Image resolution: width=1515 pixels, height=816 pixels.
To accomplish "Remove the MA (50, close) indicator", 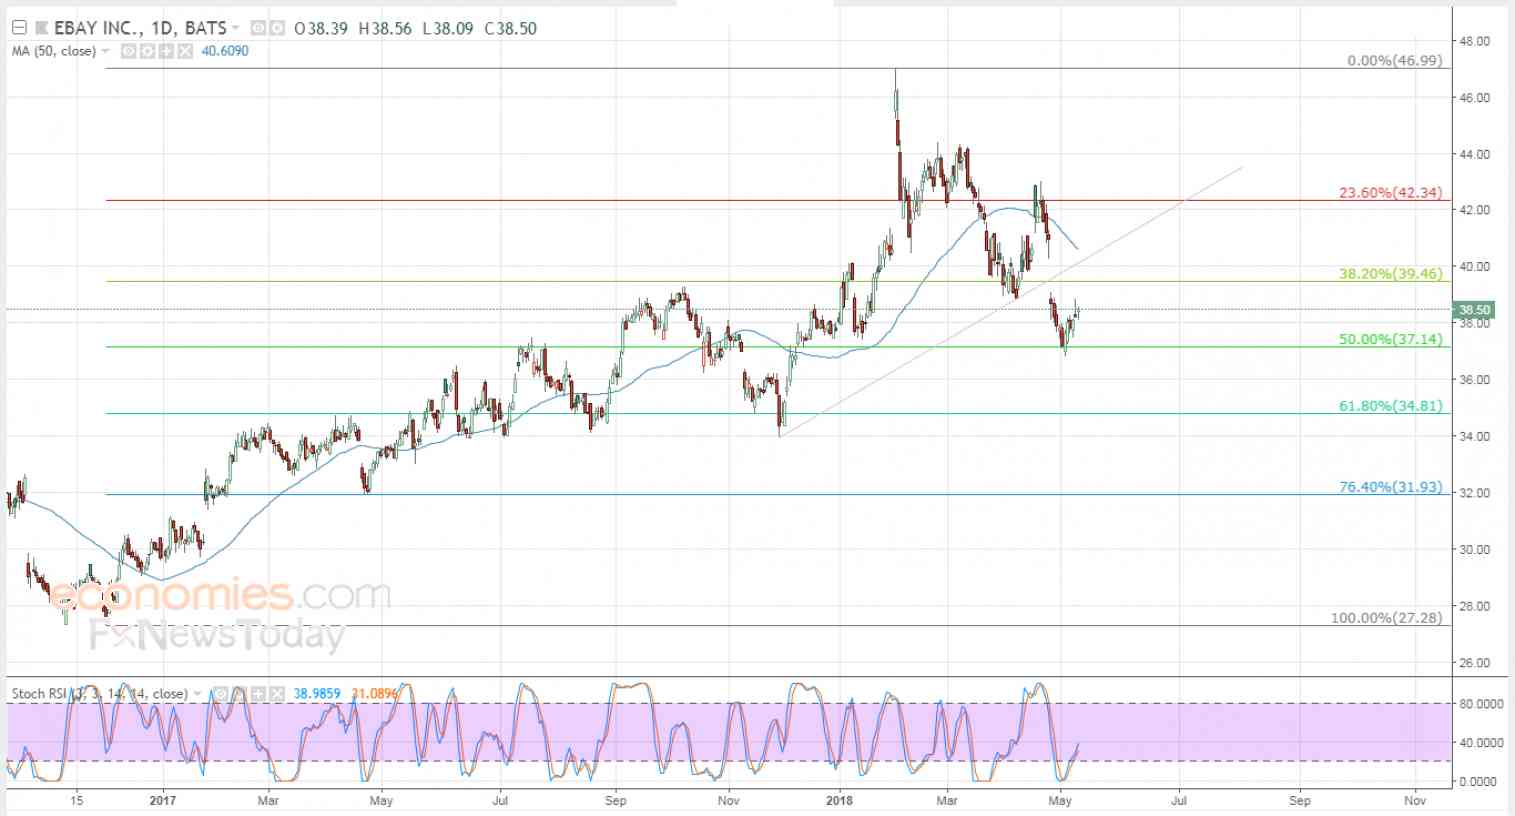I will tap(185, 51).
